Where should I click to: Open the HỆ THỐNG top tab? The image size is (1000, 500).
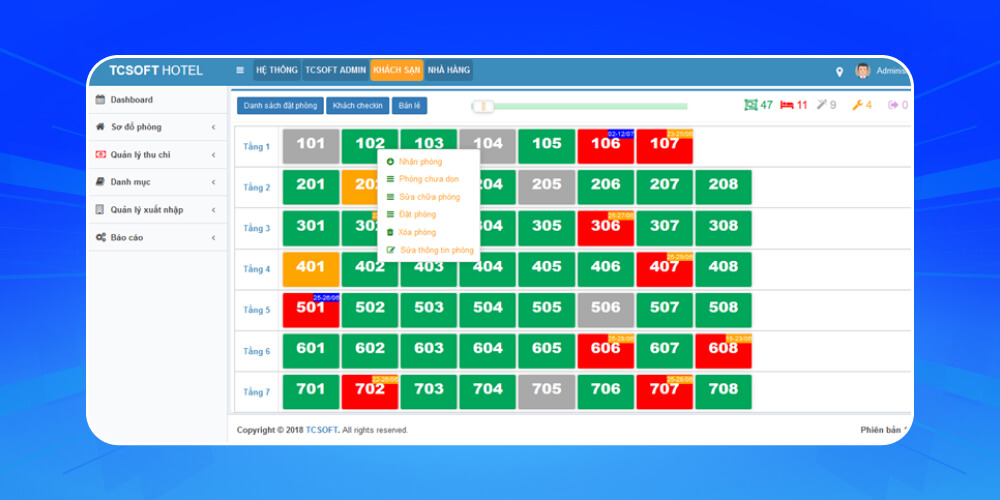(x=276, y=70)
